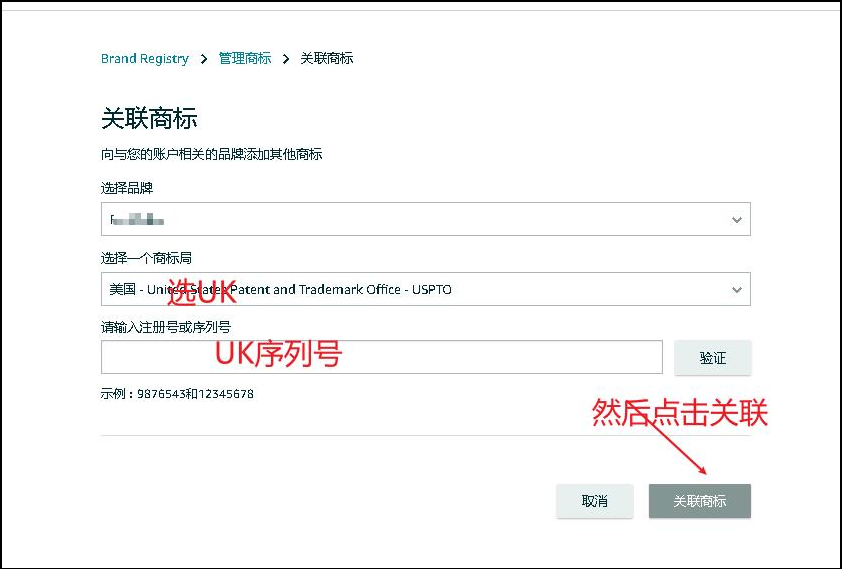Click the trademark office dropdown's down arrow
This screenshot has width=842, height=569.
[x=737, y=289]
